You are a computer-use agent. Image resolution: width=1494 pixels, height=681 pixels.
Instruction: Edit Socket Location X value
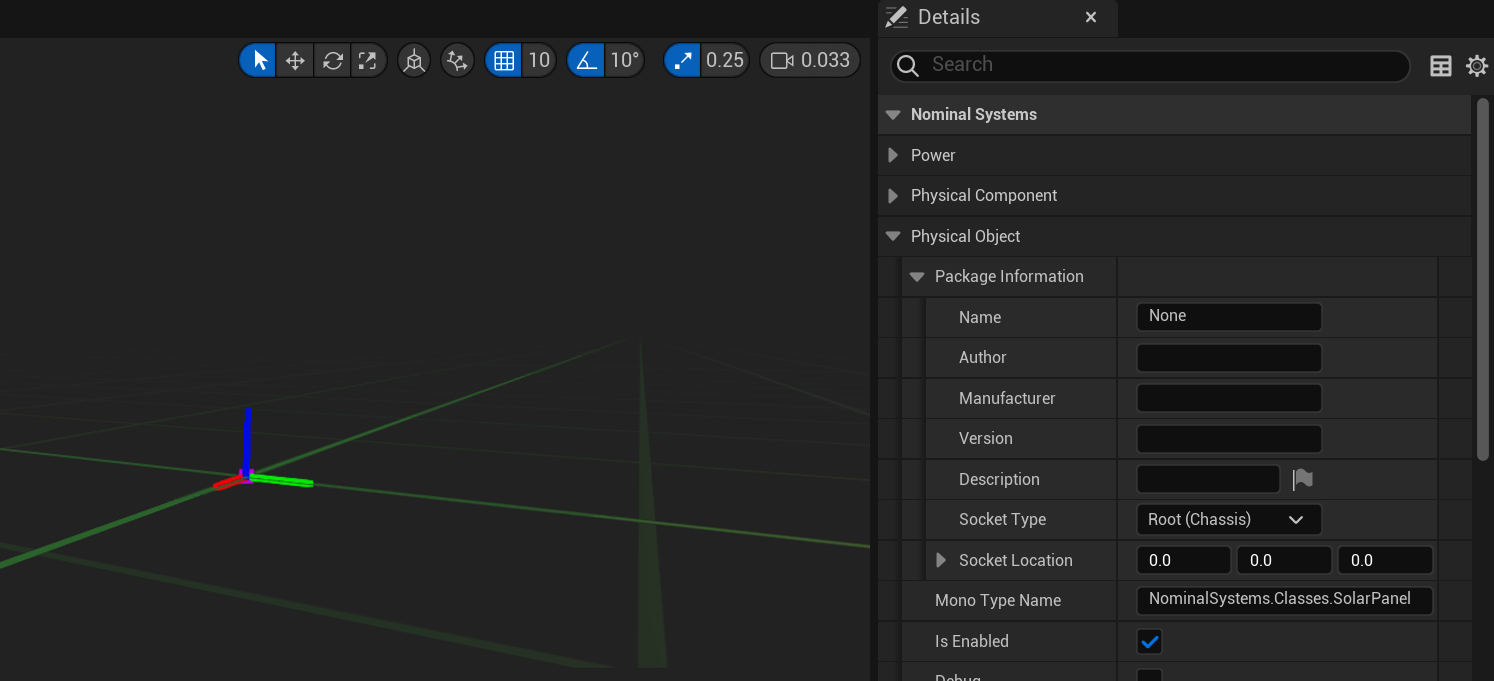pyautogui.click(x=1184, y=560)
